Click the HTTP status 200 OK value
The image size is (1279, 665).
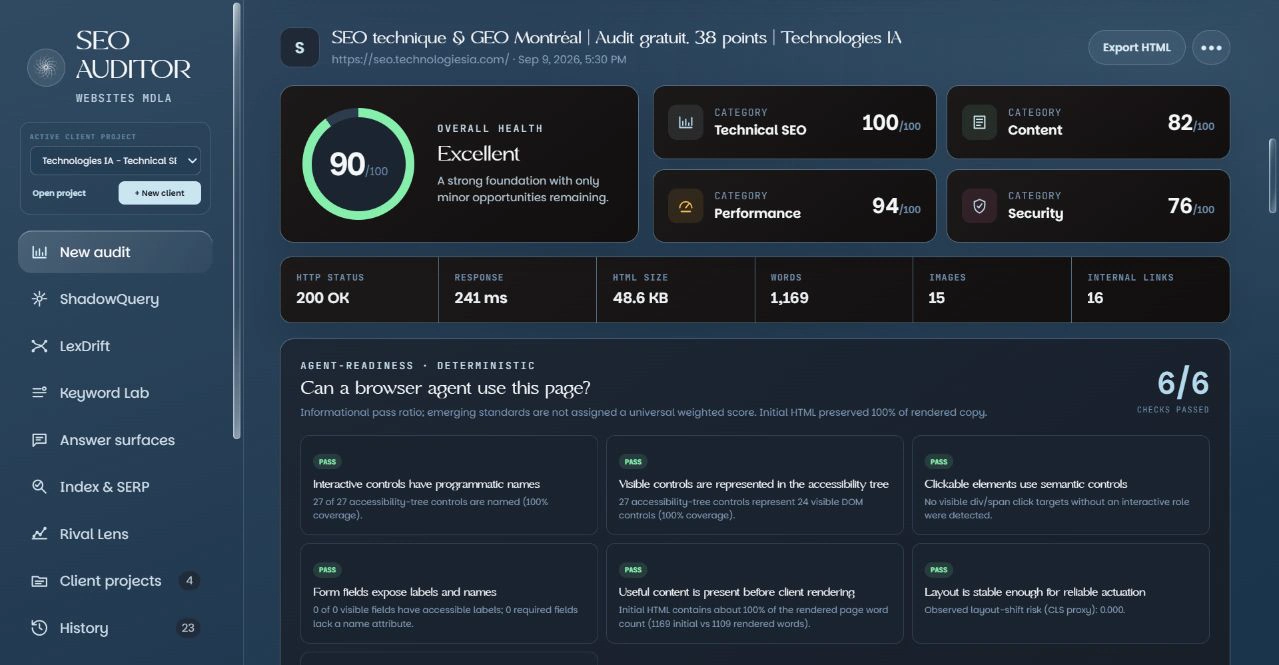click(x=323, y=298)
